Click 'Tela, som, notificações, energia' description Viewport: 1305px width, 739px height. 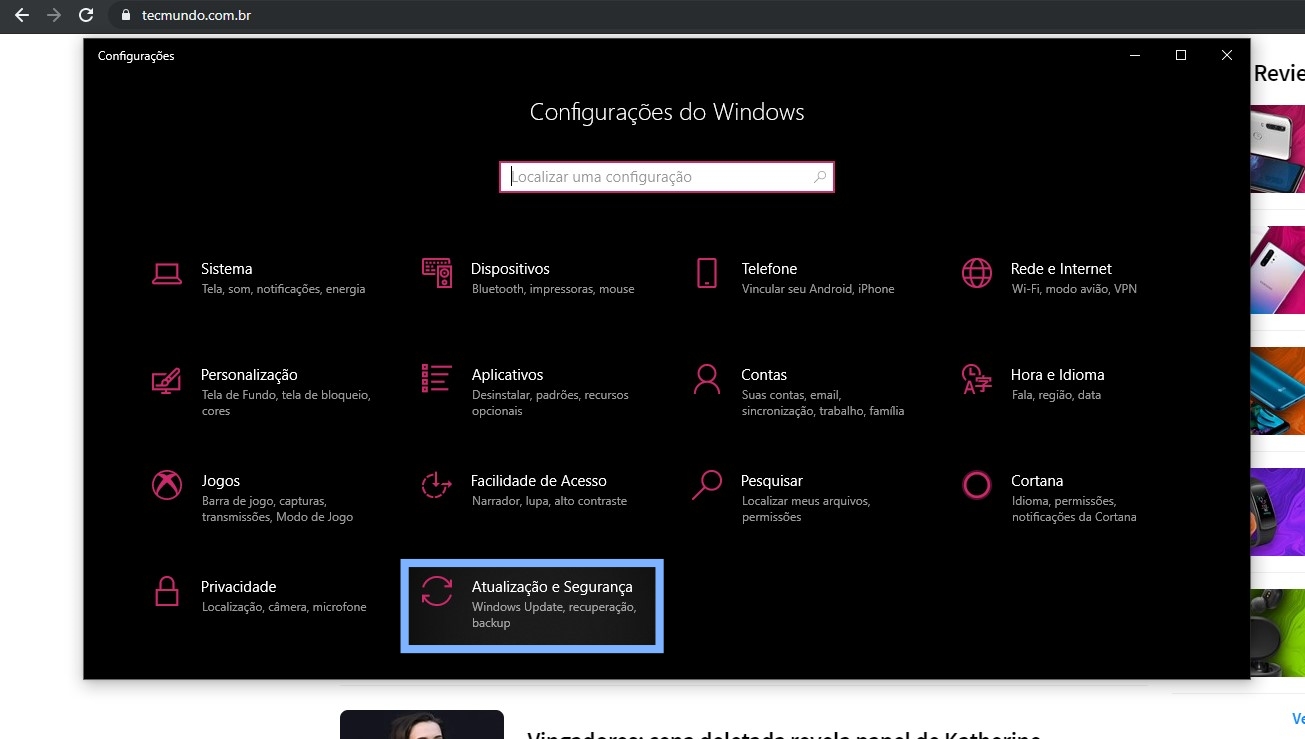[284, 289]
